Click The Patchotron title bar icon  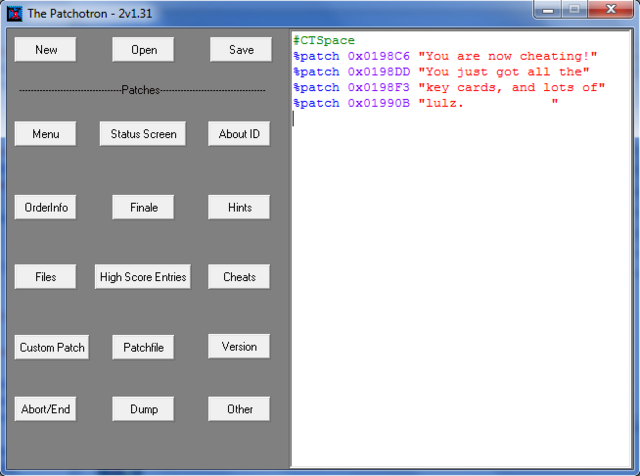[14, 13]
